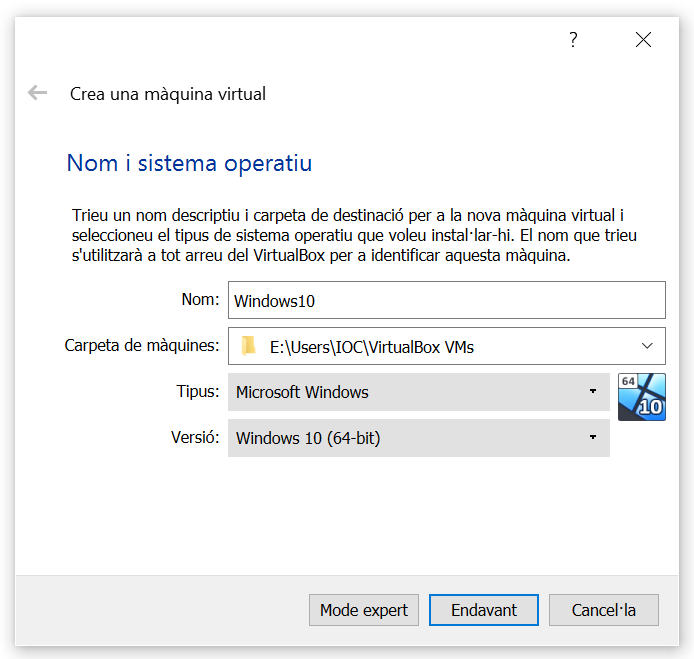Click the Versió: label

pyautogui.click(x=195, y=437)
